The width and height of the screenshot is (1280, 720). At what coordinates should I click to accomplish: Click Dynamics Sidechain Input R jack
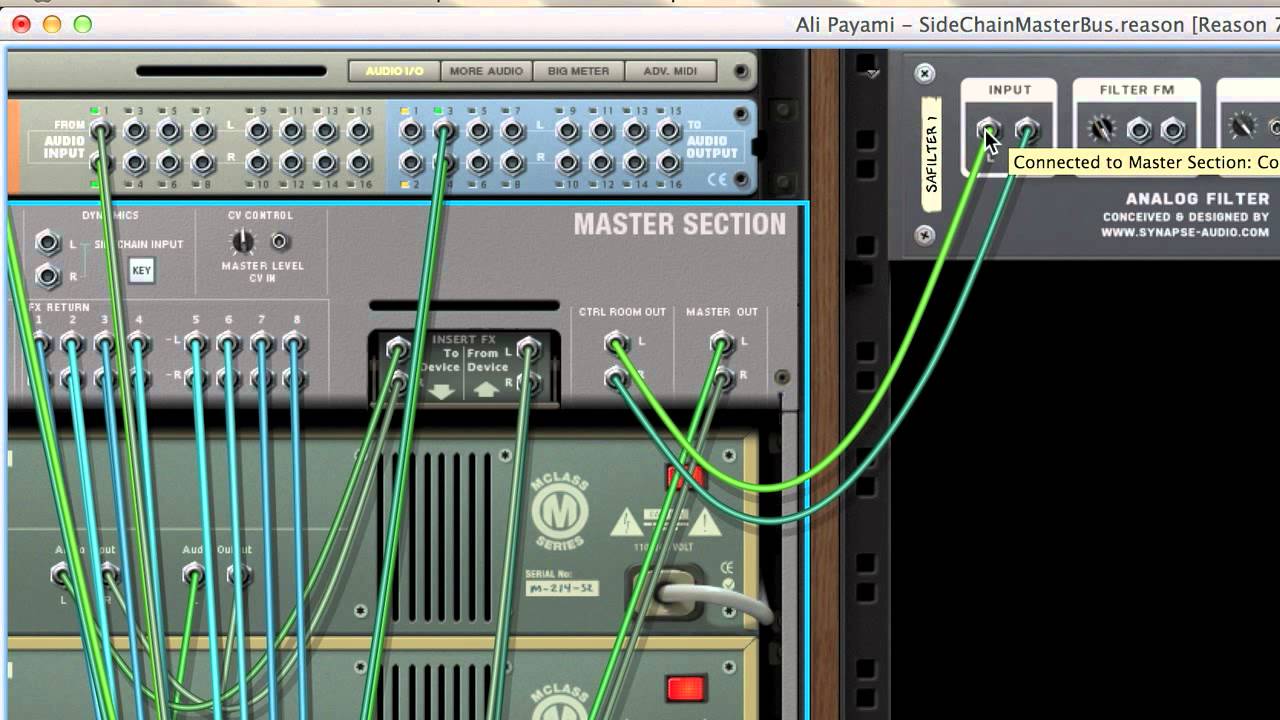pos(47,275)
